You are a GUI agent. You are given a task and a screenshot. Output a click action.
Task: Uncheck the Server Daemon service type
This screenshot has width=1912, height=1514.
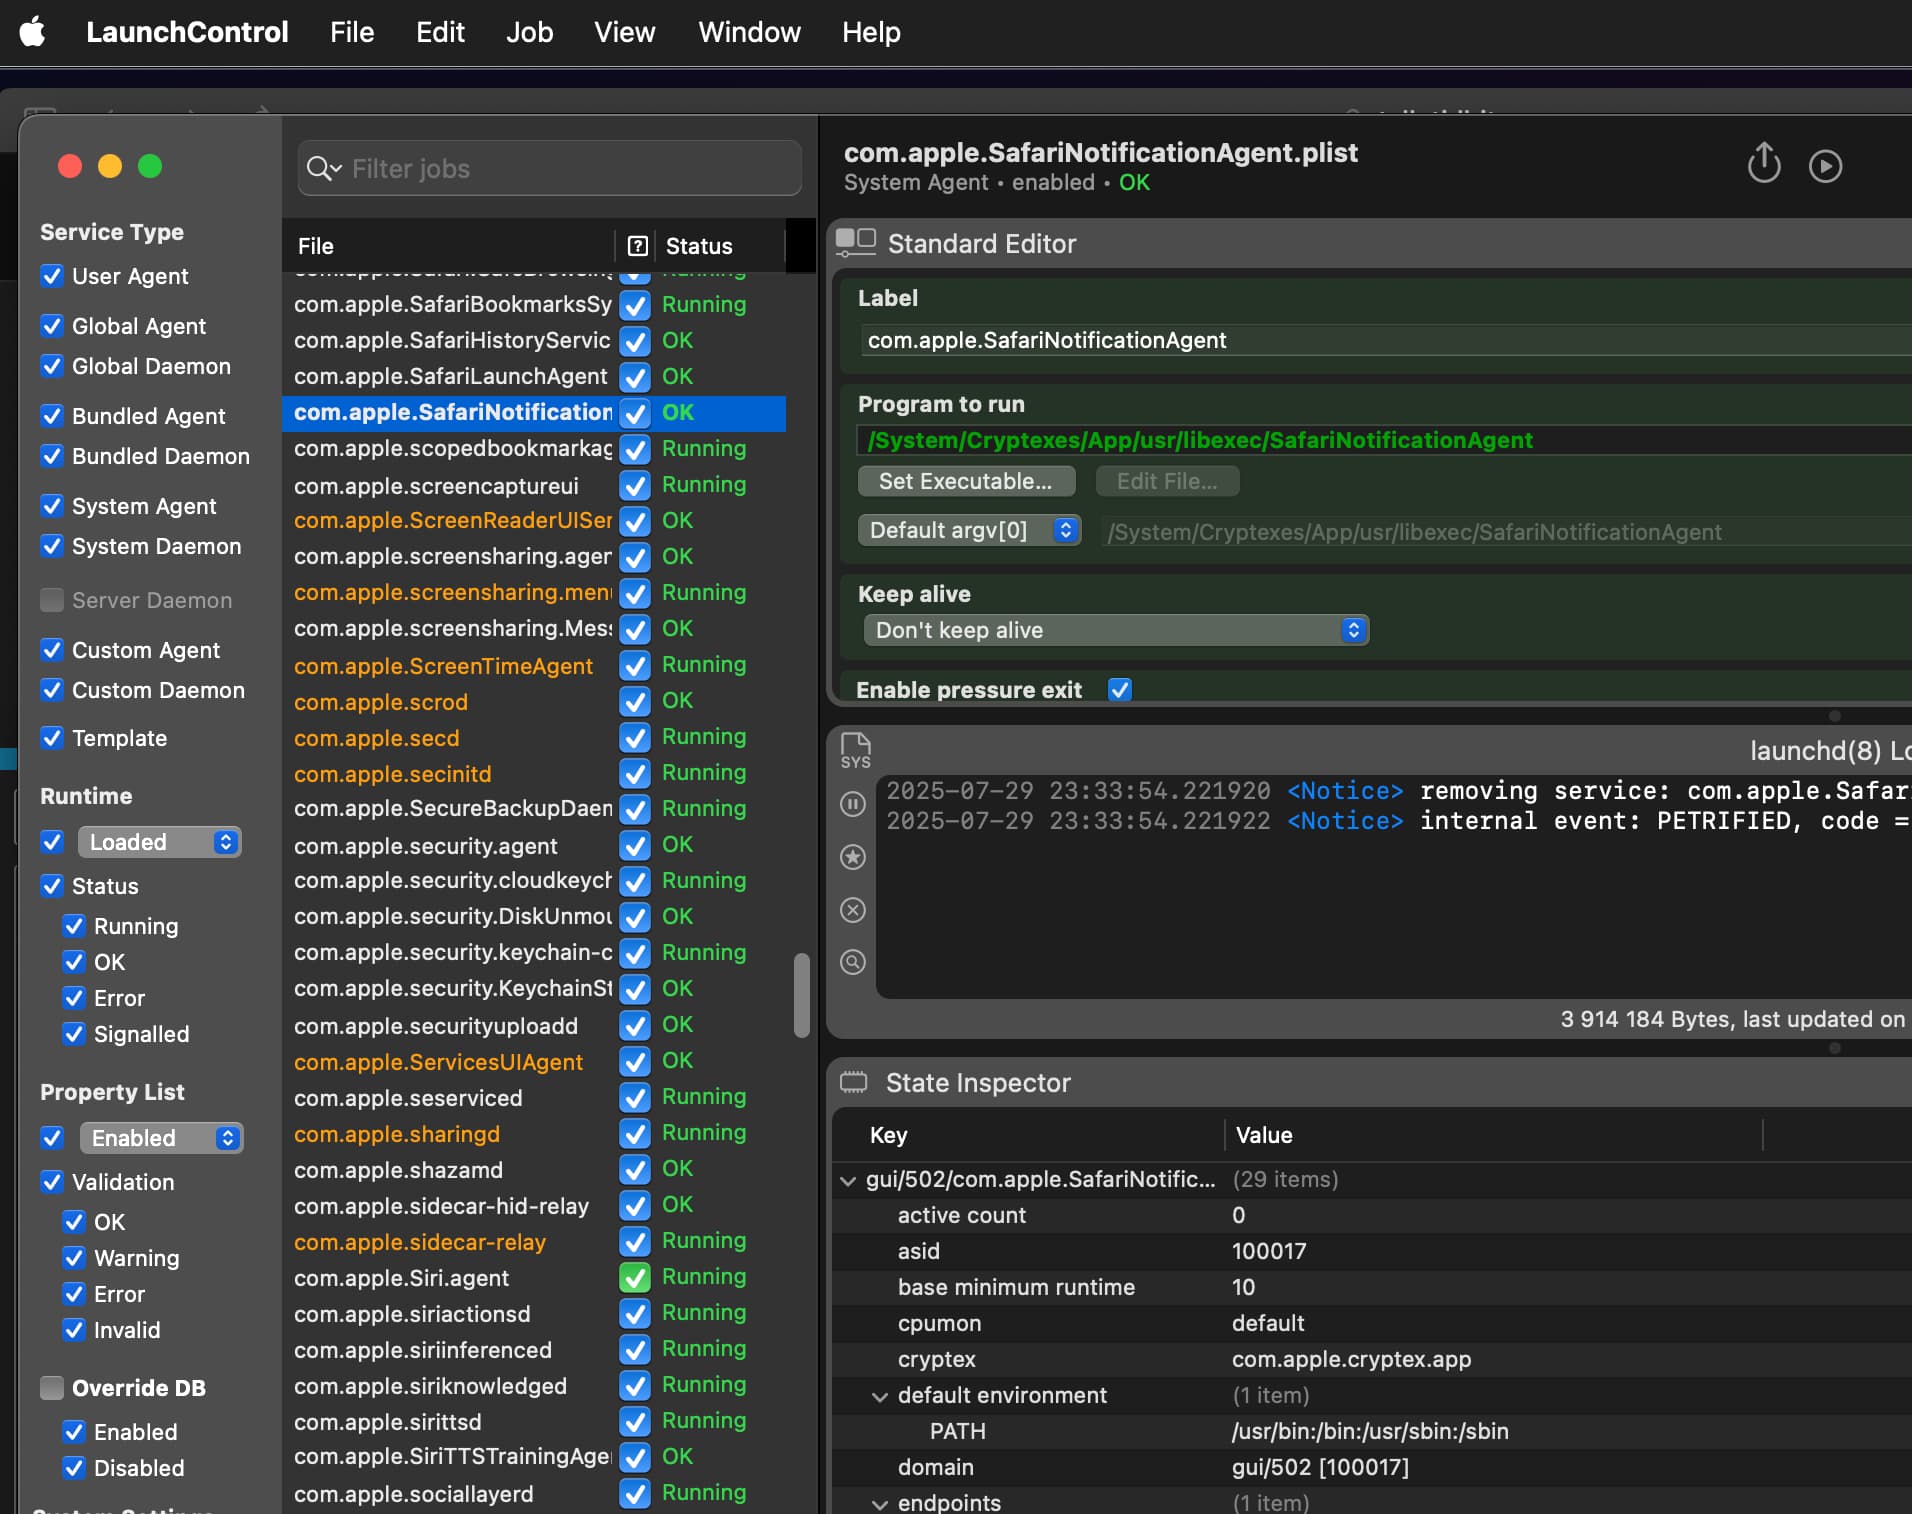click(51, 599)
